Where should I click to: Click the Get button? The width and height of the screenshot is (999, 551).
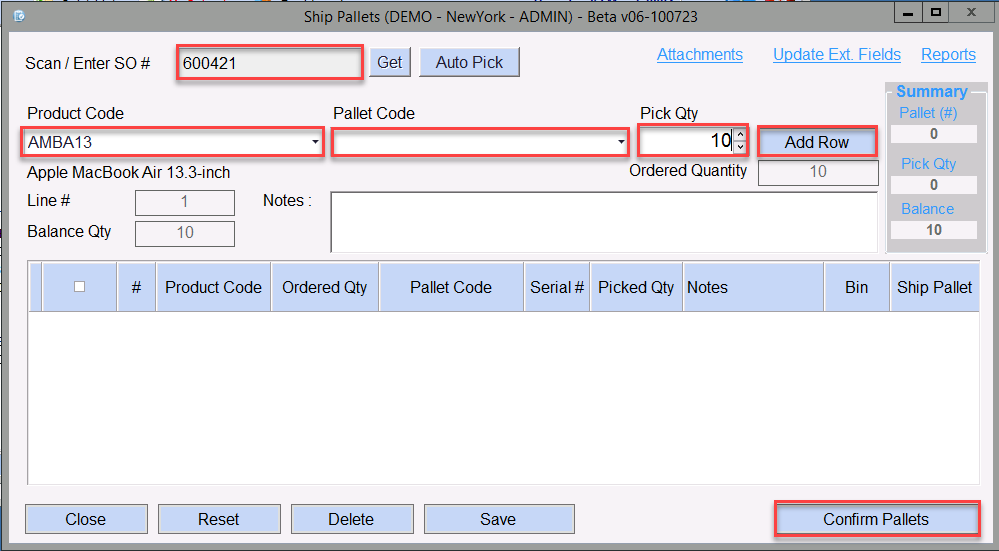click(x=389, y=62)
